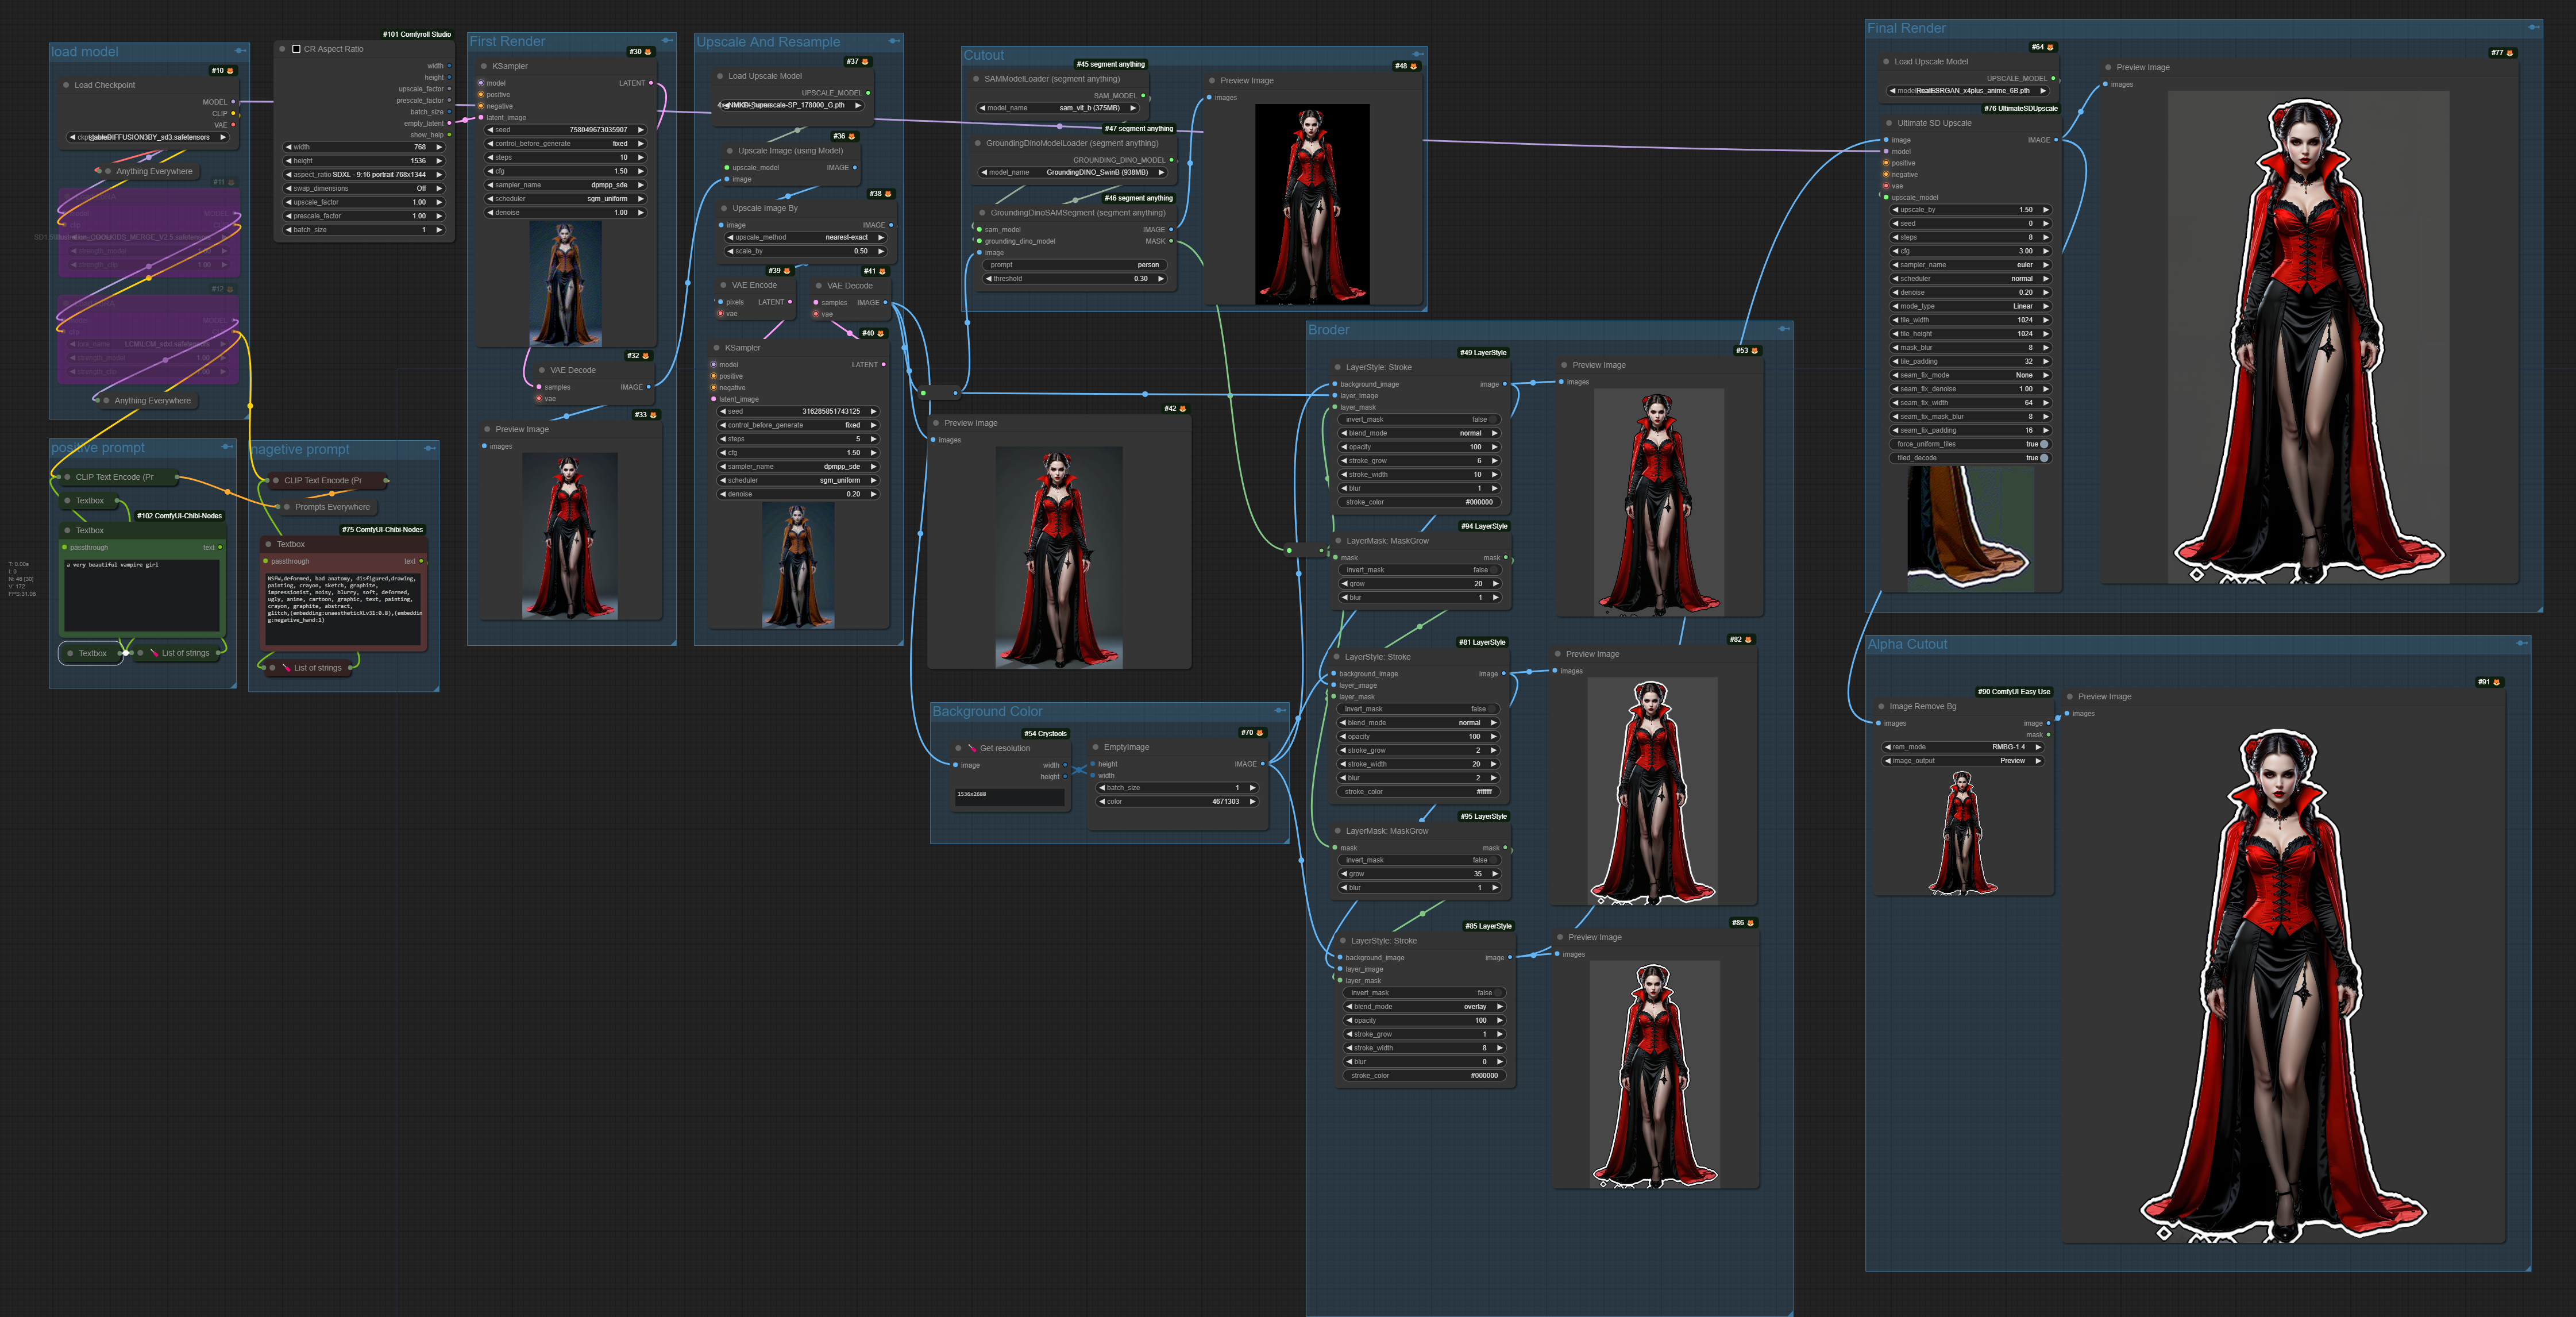Select Cutout preview image with black background

tap(1312, 204)
